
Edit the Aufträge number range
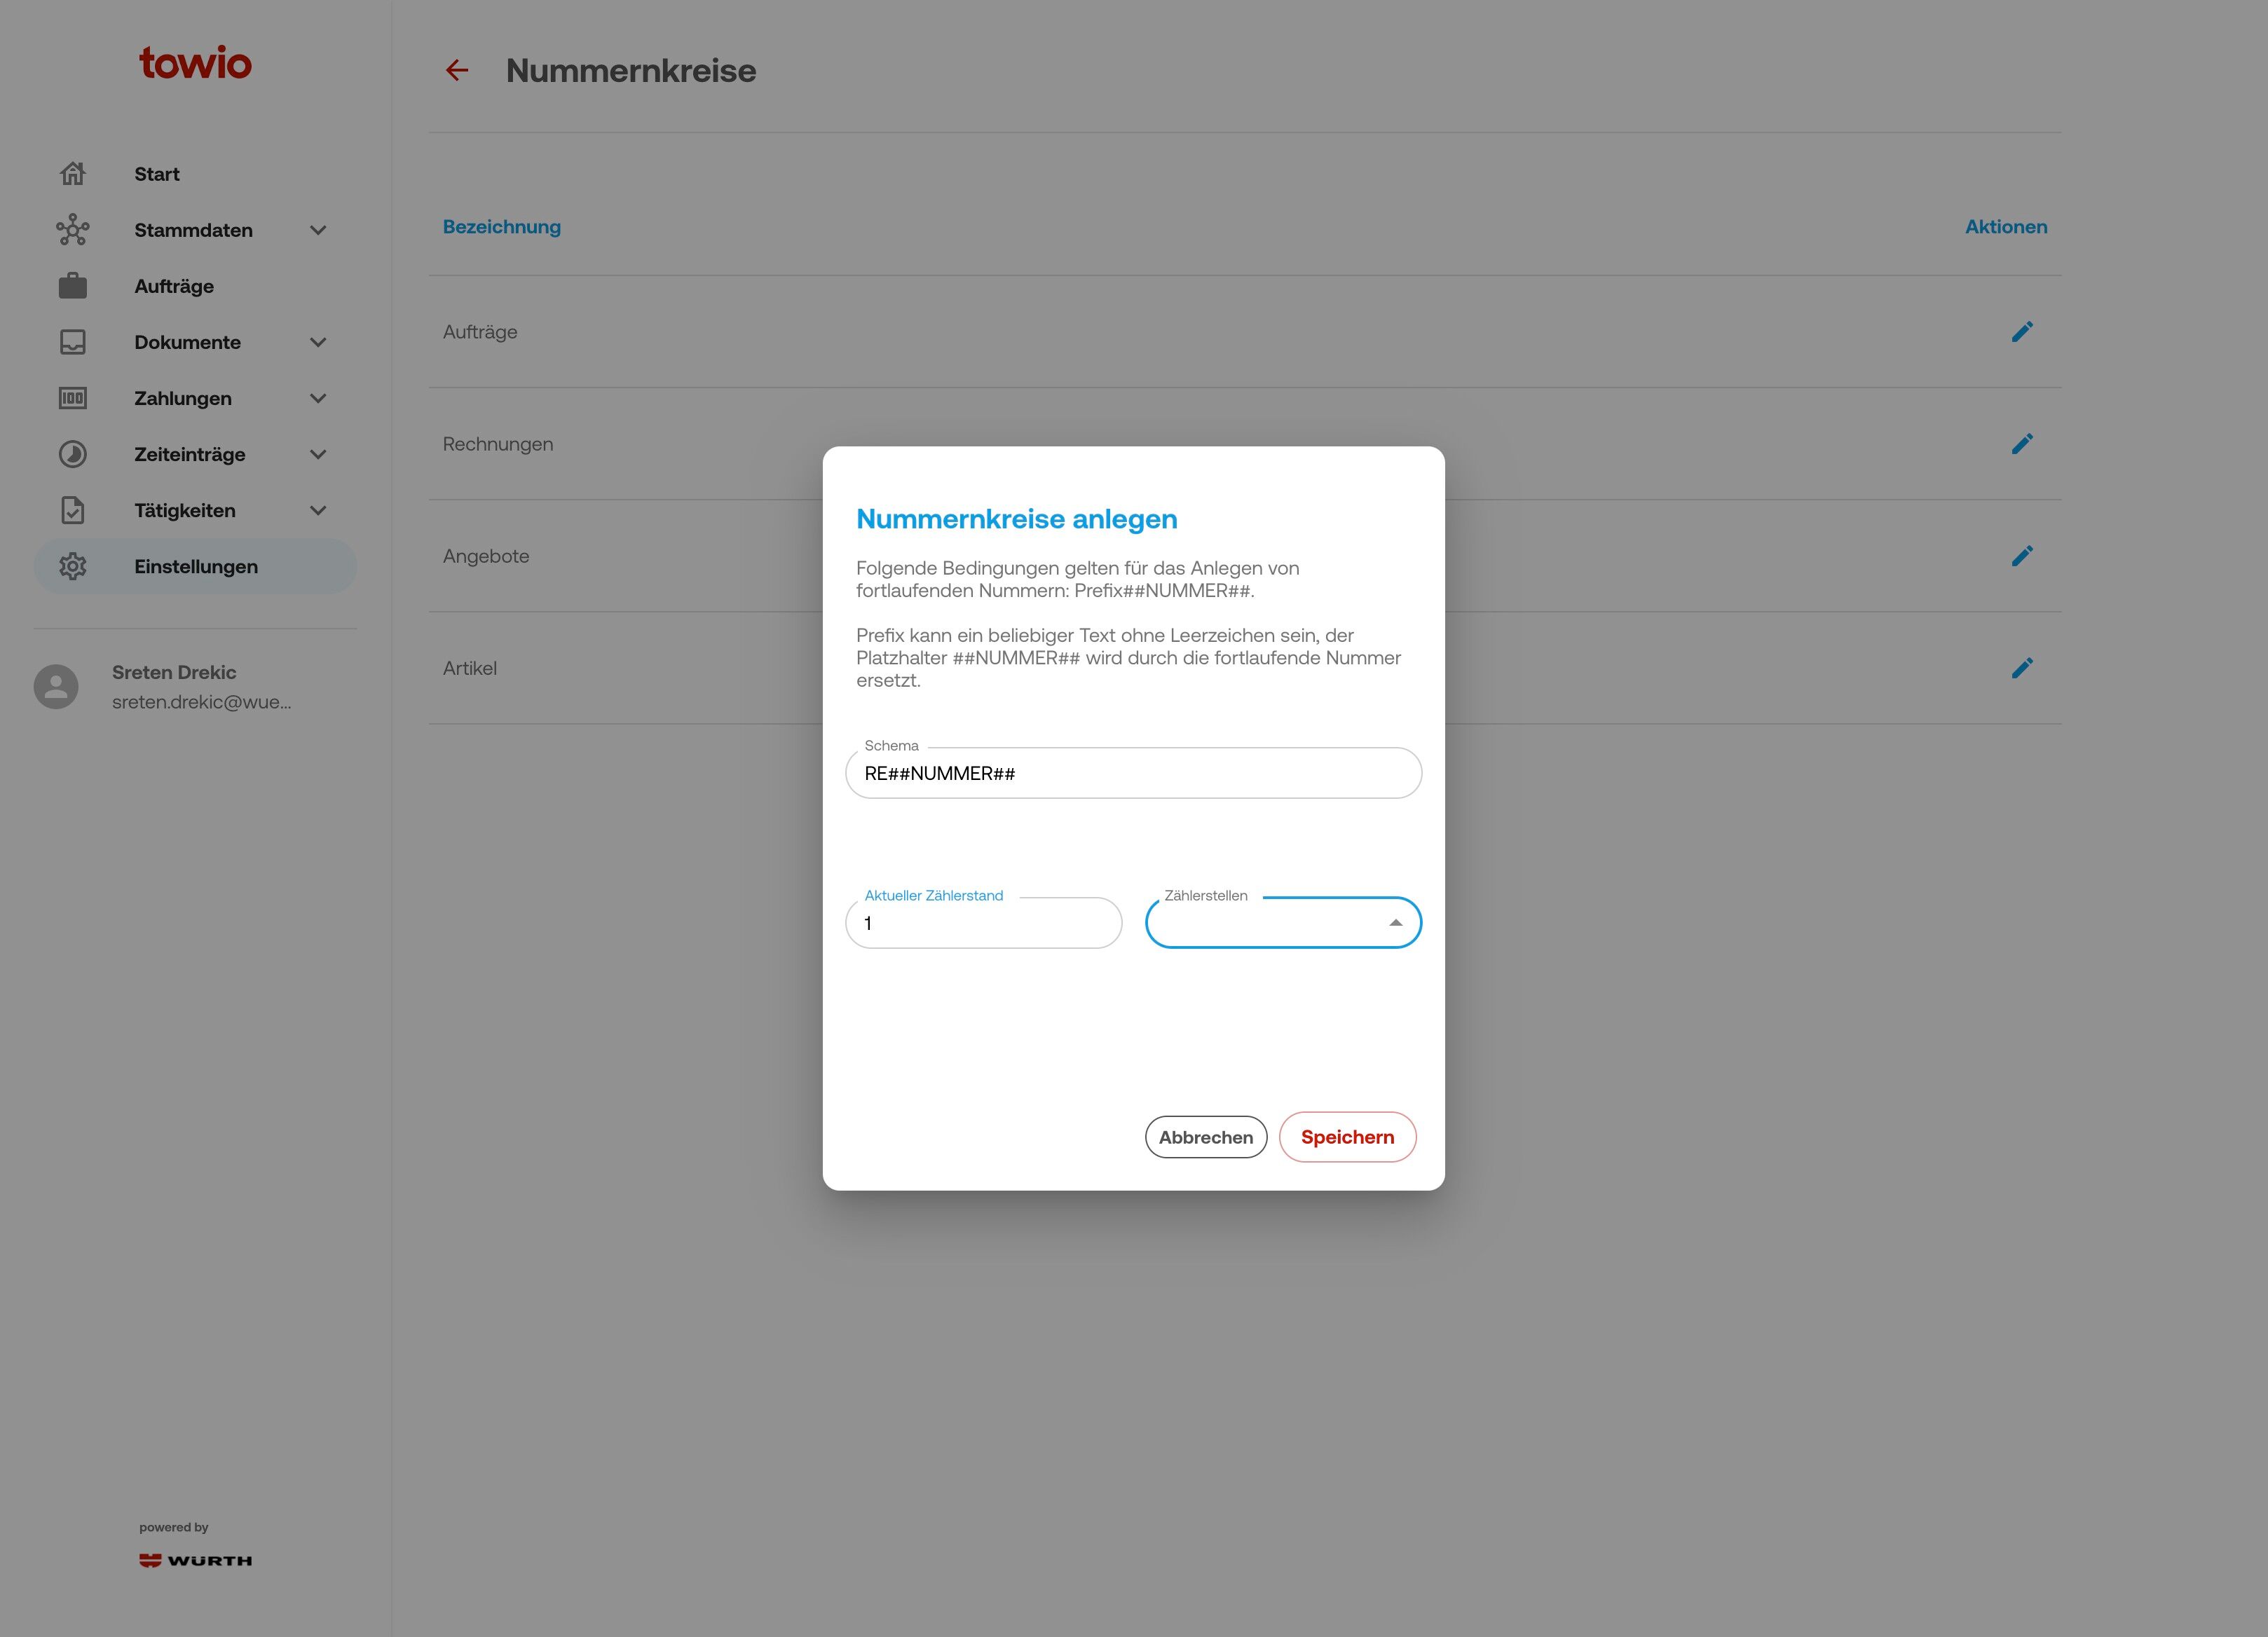[x=2022, y=332]
